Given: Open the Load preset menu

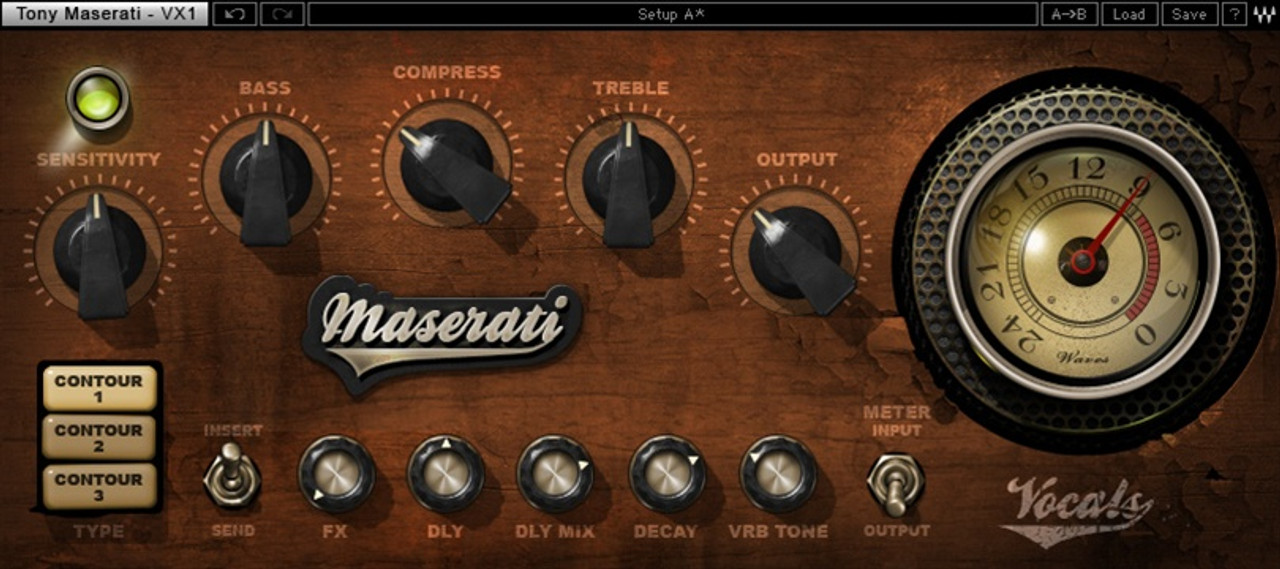Looking at the screenshot, I should (x=1128, y=14).
